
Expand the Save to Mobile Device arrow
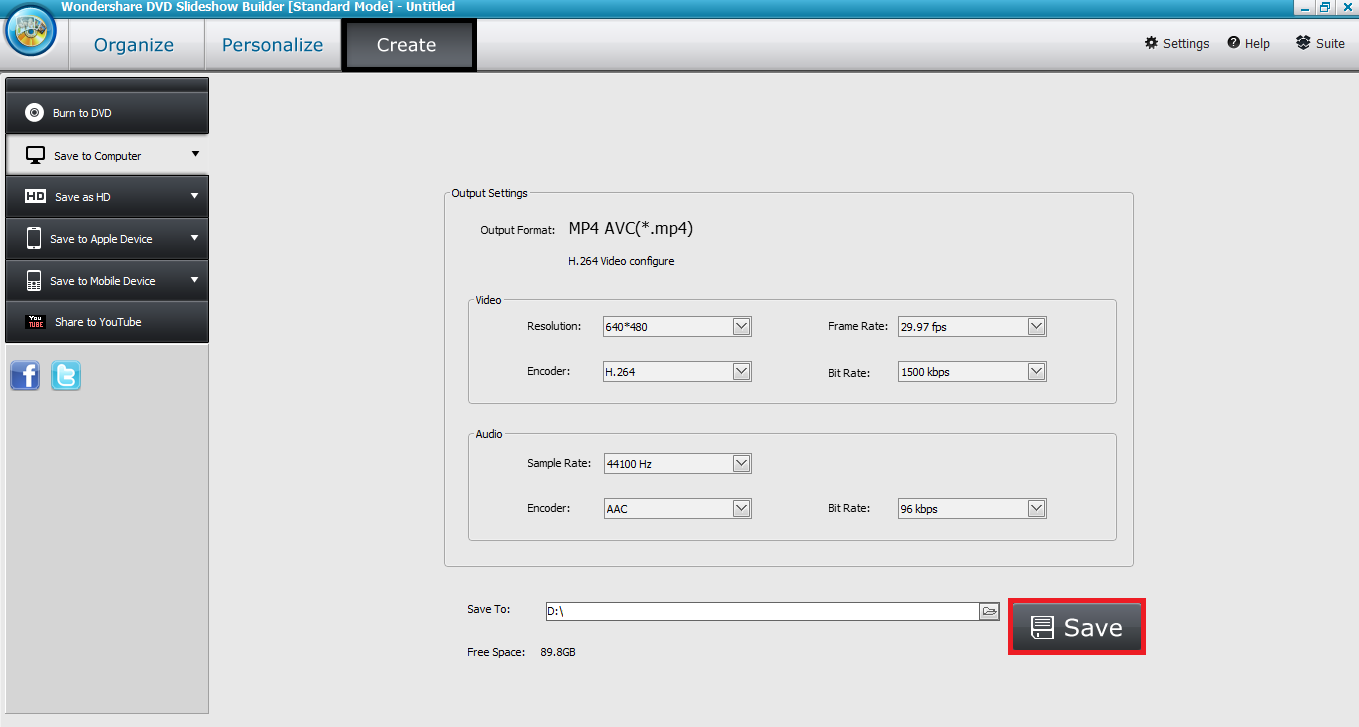pyautogui.click(x=195, y=280)
